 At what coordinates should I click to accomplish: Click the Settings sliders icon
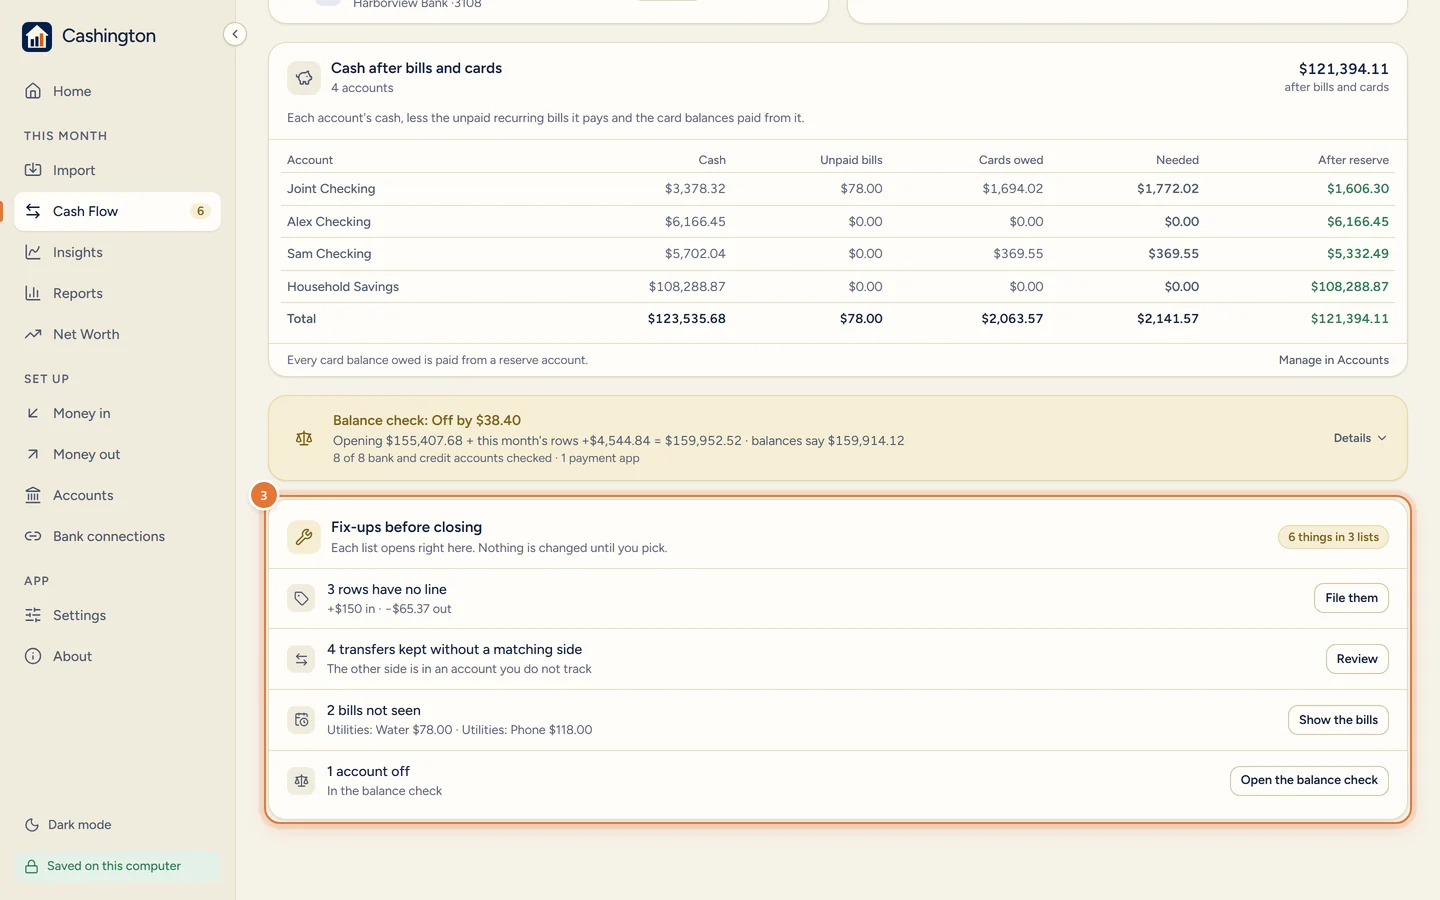tap(33, 615)
